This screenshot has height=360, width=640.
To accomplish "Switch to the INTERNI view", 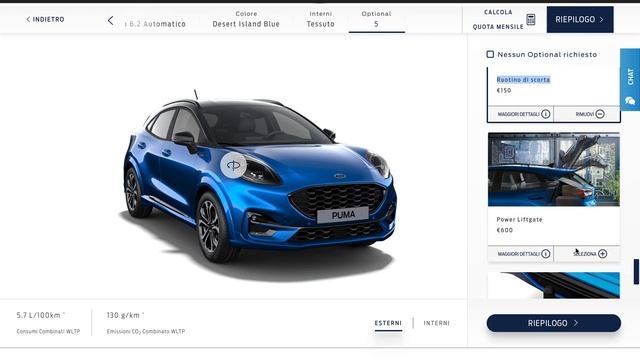I will (437, 323).
